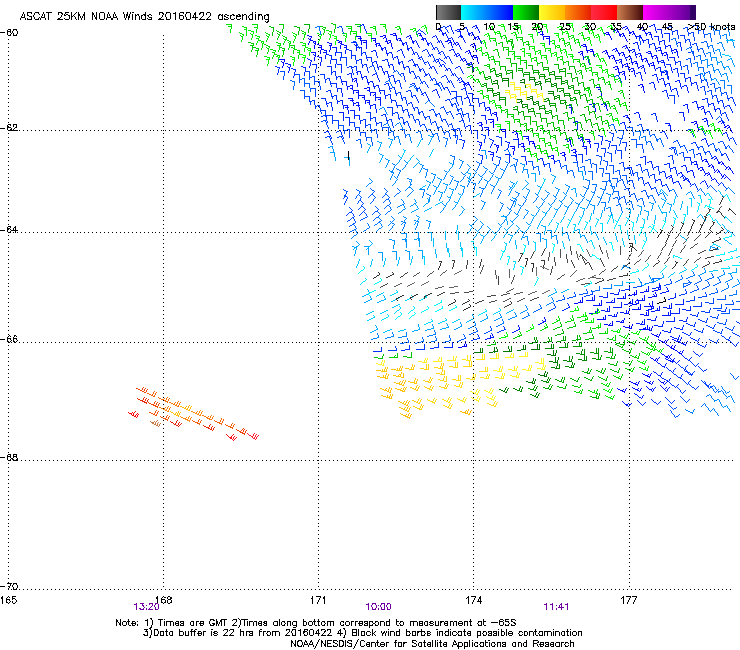This screenshot has width=740, height=650.
Task: Click the -66 latitude axis label
Action: (9, 340)
